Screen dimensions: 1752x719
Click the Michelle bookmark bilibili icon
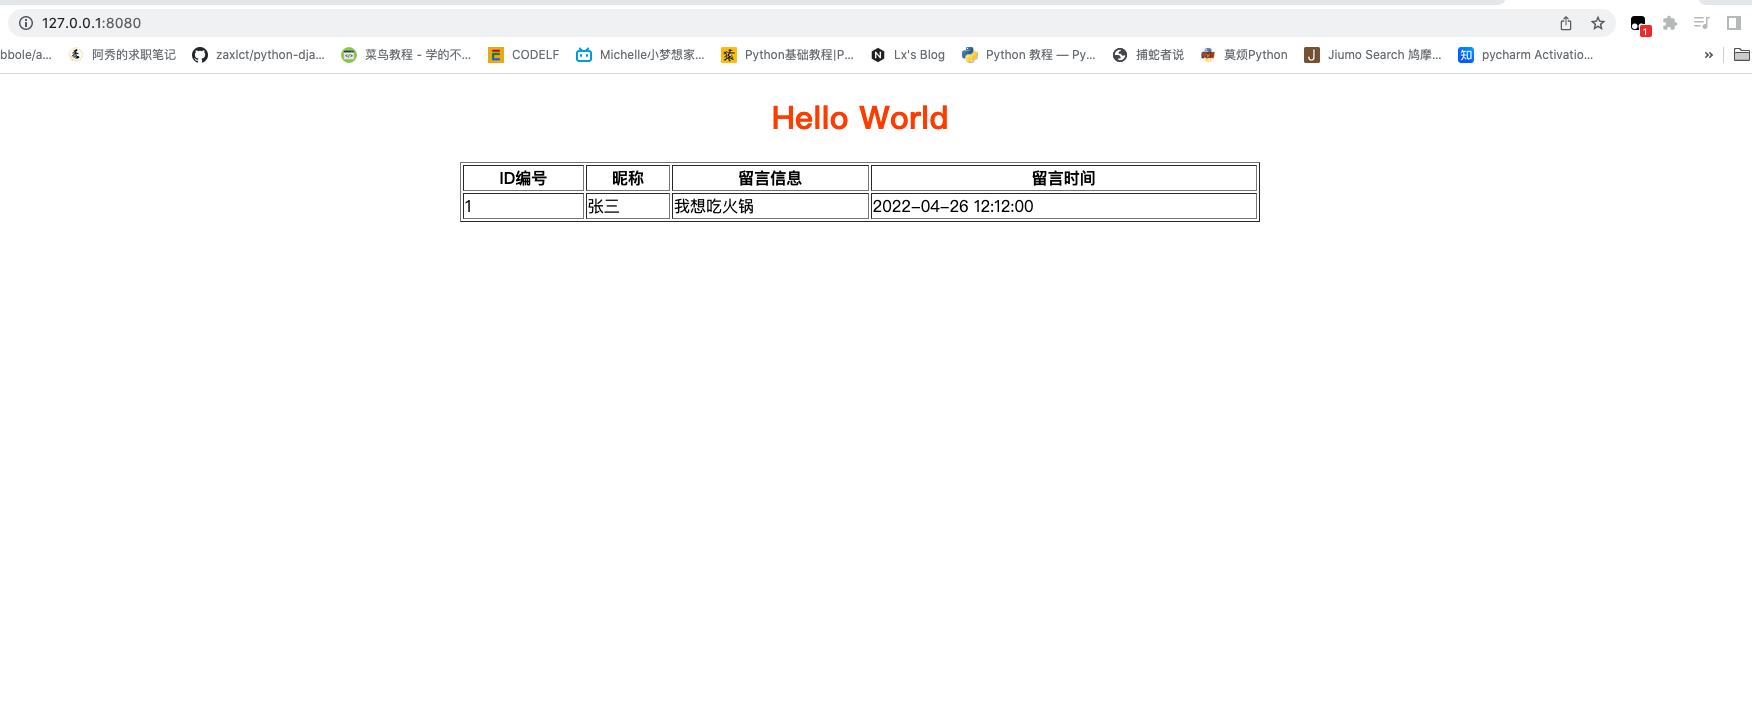click(x=584, y=55)
